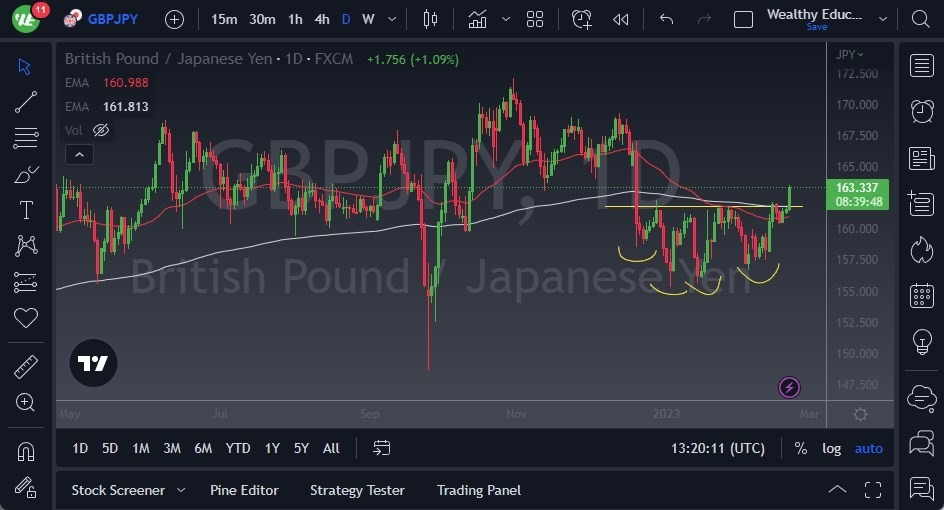Open the forecasting and measurement tools
Viewport: 944px width, 510px height.
point(25,282)
